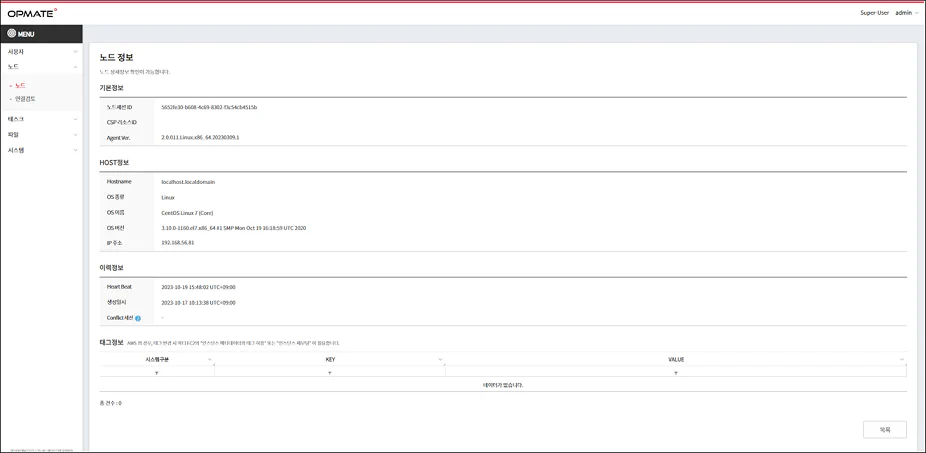The width and height of the screenshot is (926, 453).
Task: Click the info icon next to Conflict 세션
Action: click(x=138, y=318)
